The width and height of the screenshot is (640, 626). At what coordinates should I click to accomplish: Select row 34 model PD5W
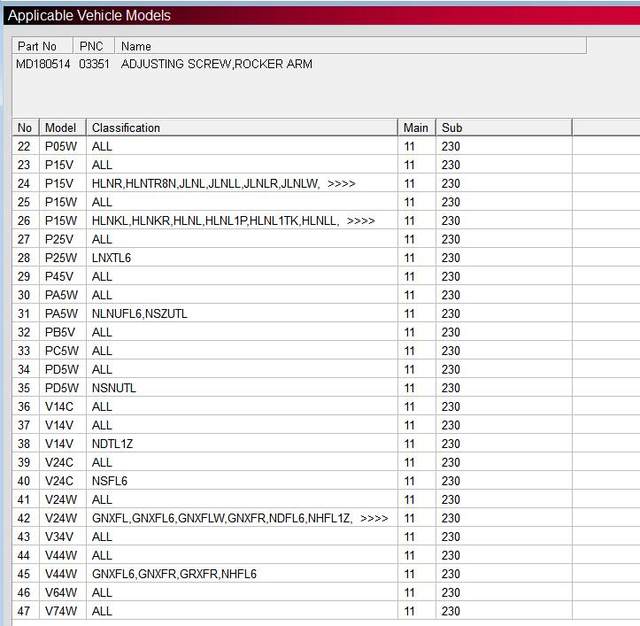[x=62, y=369]
